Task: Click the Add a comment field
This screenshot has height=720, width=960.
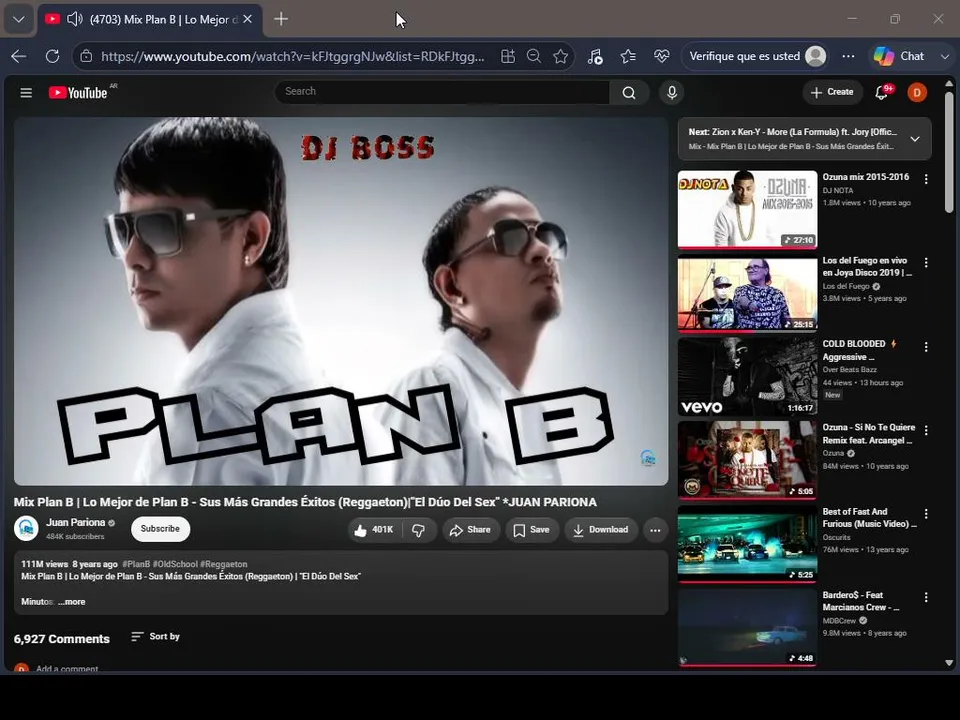Action: tap(67, 669)
